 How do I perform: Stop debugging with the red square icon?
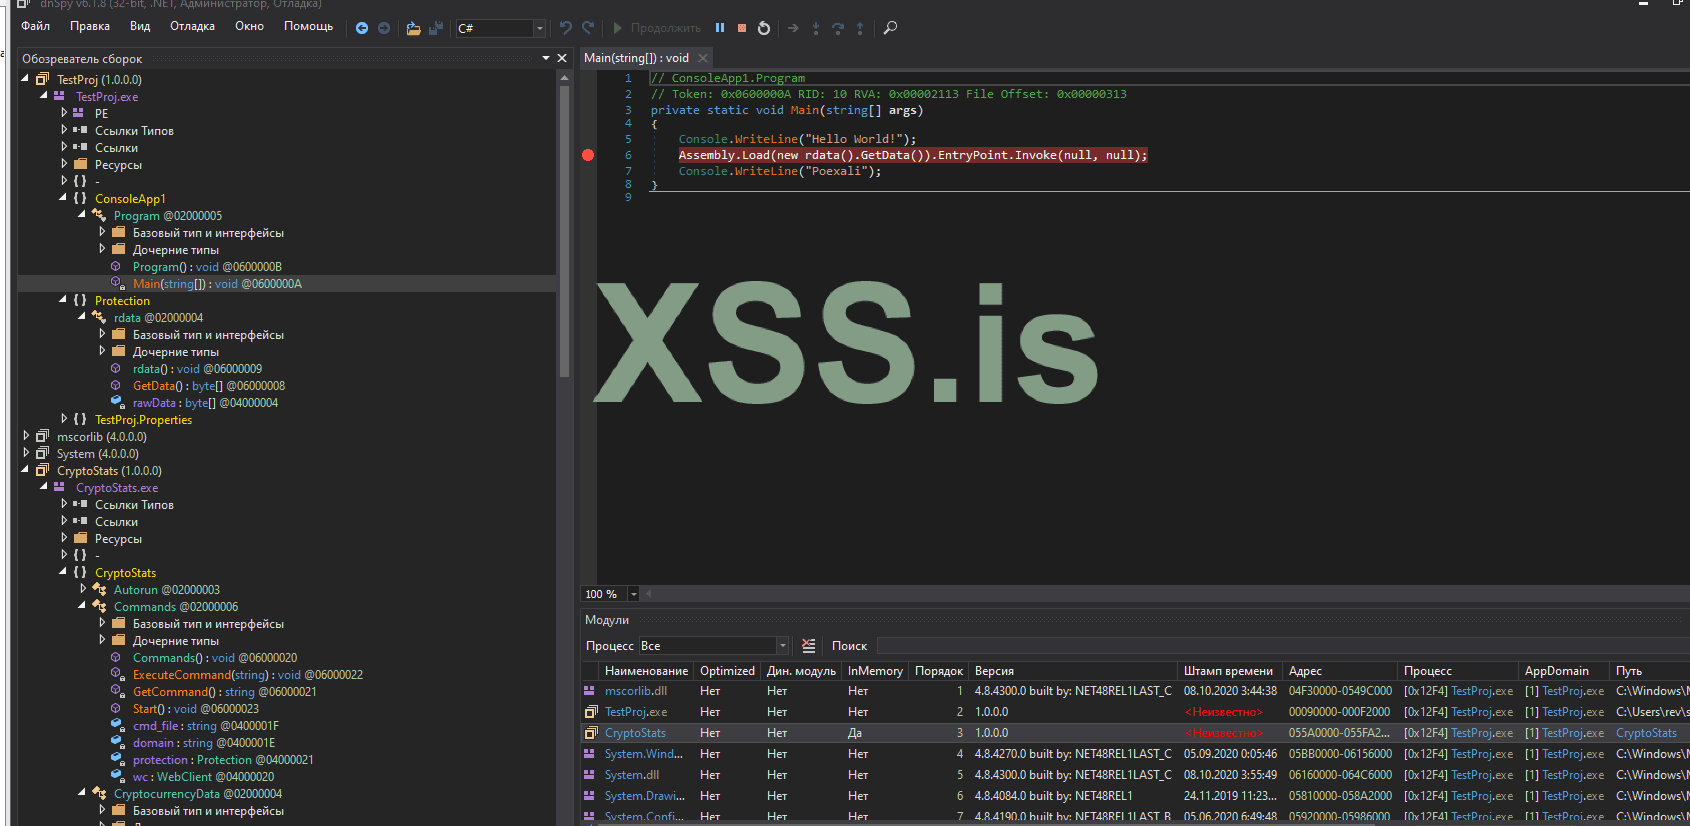pyautogui.click(x=741, y=28)
